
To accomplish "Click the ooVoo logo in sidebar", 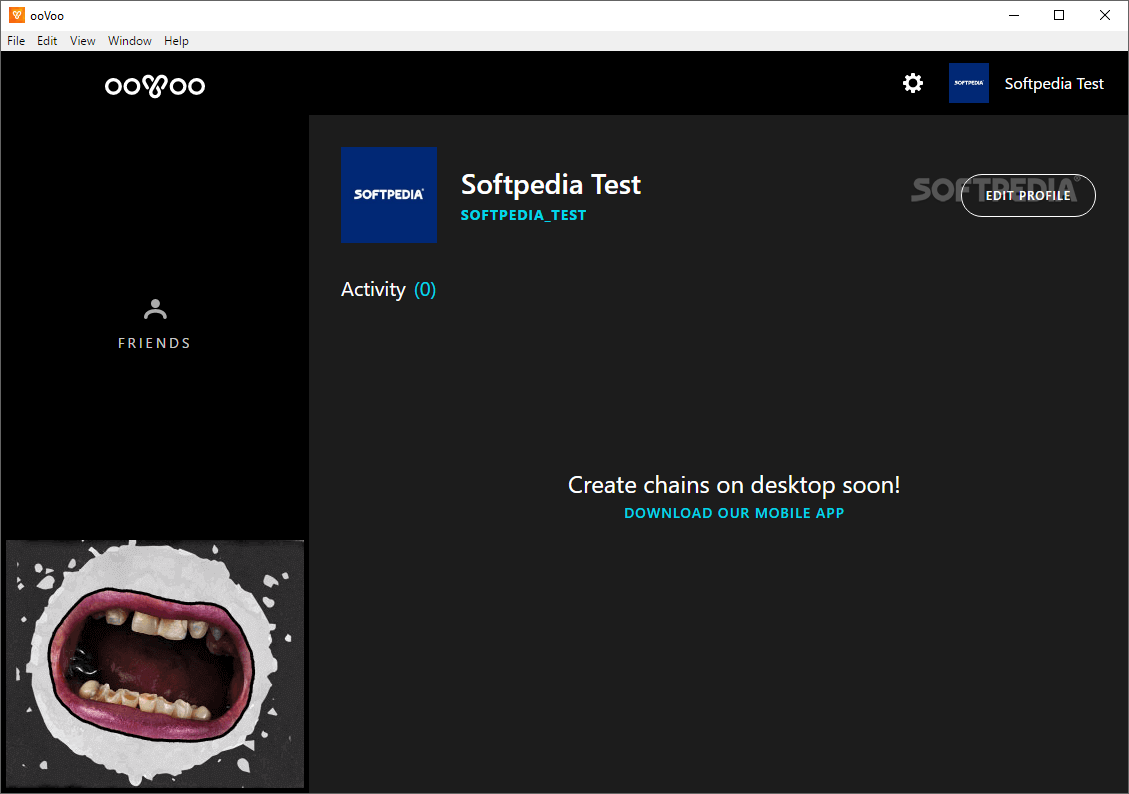I will pyautogui.click(x=155, y=86).
